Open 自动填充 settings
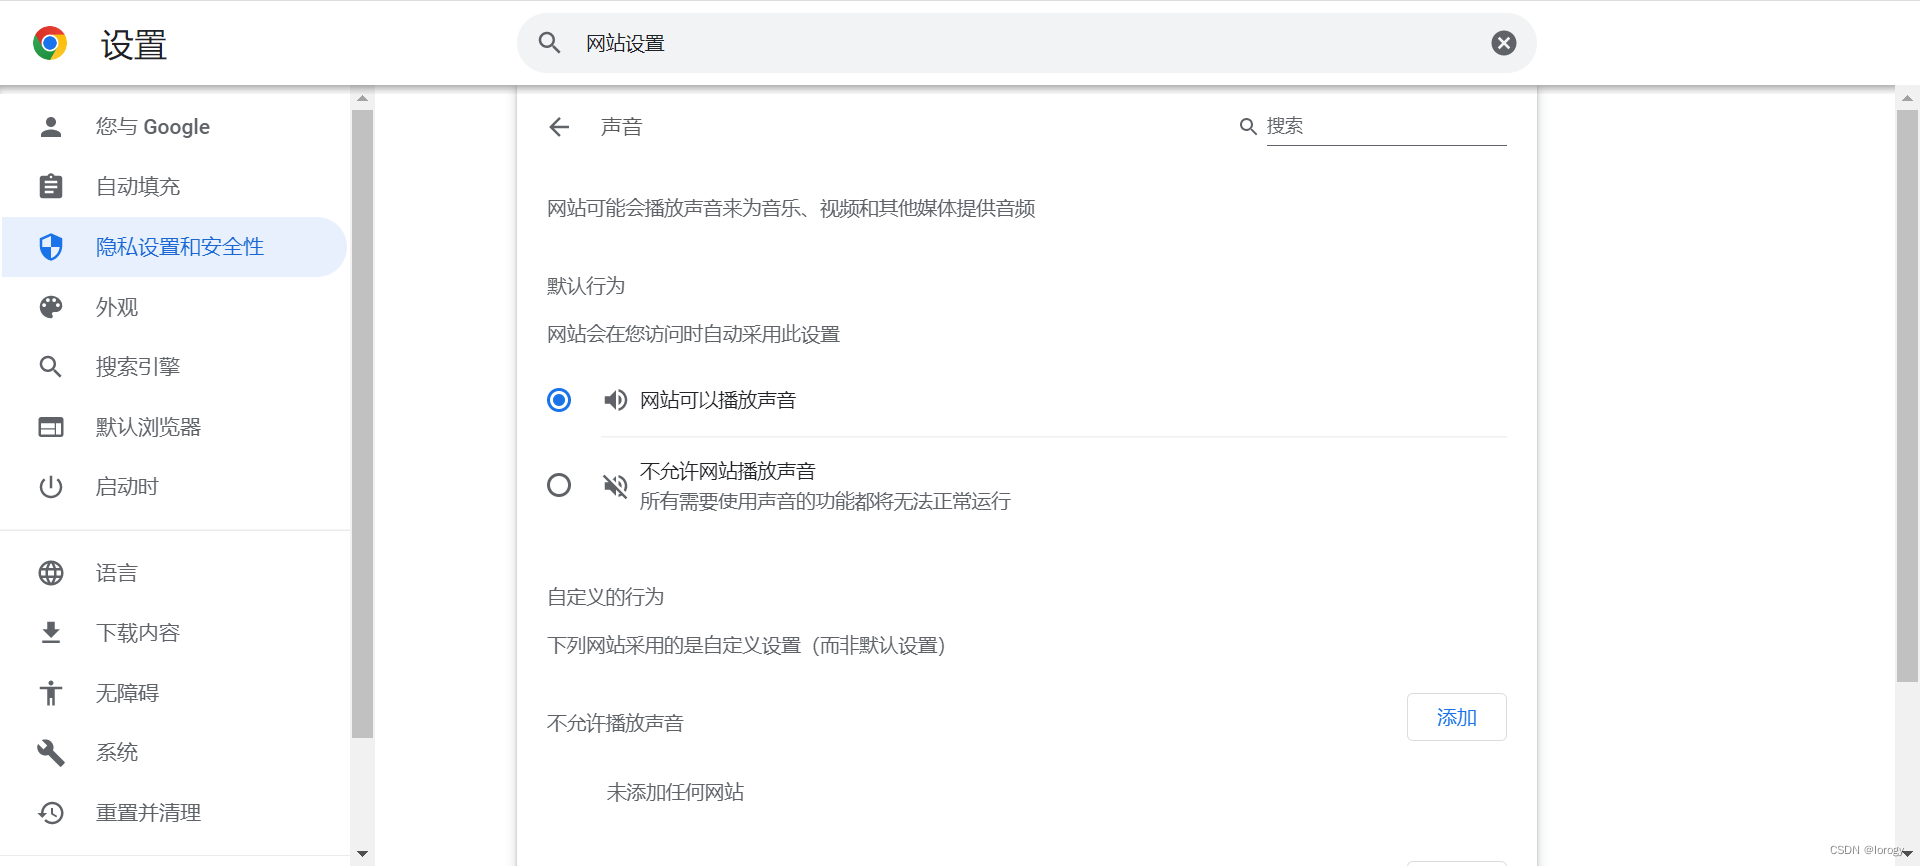Screen dimensions: 1920x866 pos(174,187)
